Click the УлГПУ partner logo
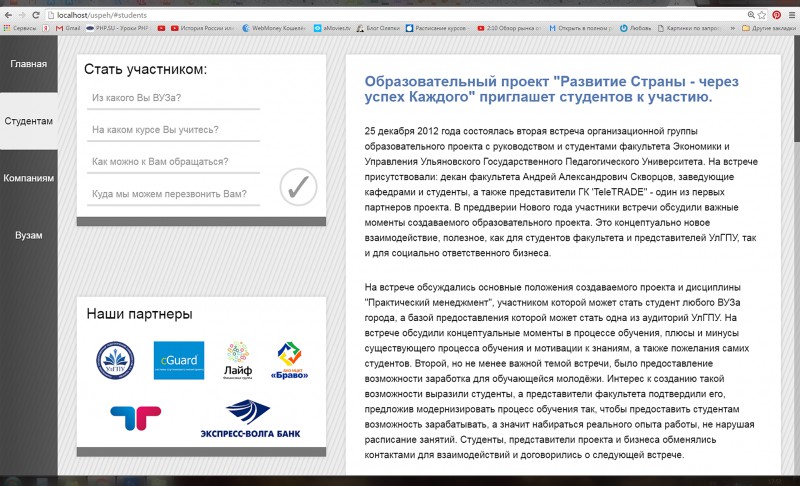The width and height of the screenshot is (800, 486). (115, 361)
